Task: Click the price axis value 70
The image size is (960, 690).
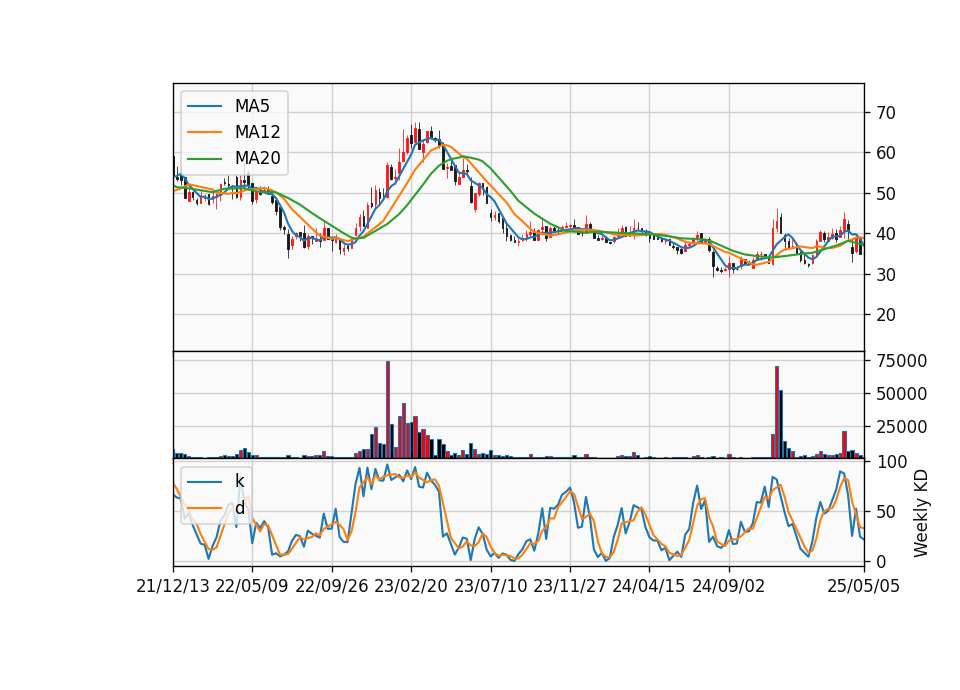Action: click(x=885, y=113)
